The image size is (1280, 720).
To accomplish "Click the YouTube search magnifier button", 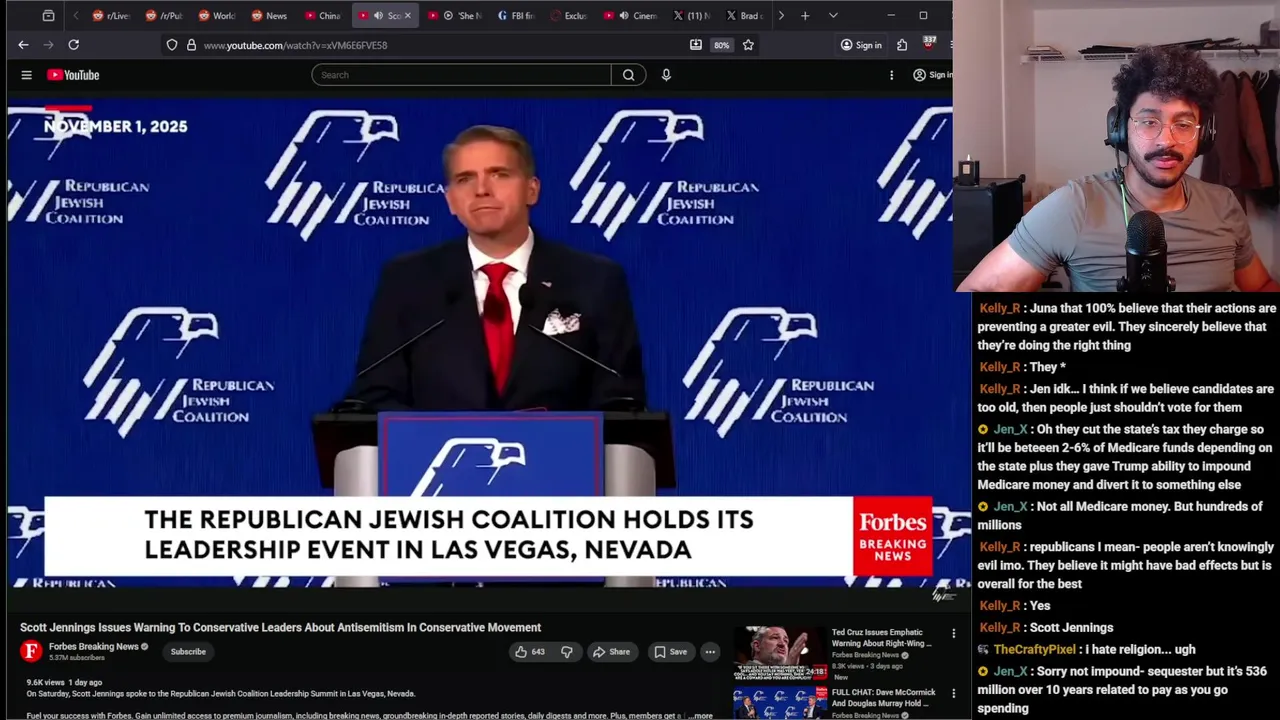I will coord(628,75).
